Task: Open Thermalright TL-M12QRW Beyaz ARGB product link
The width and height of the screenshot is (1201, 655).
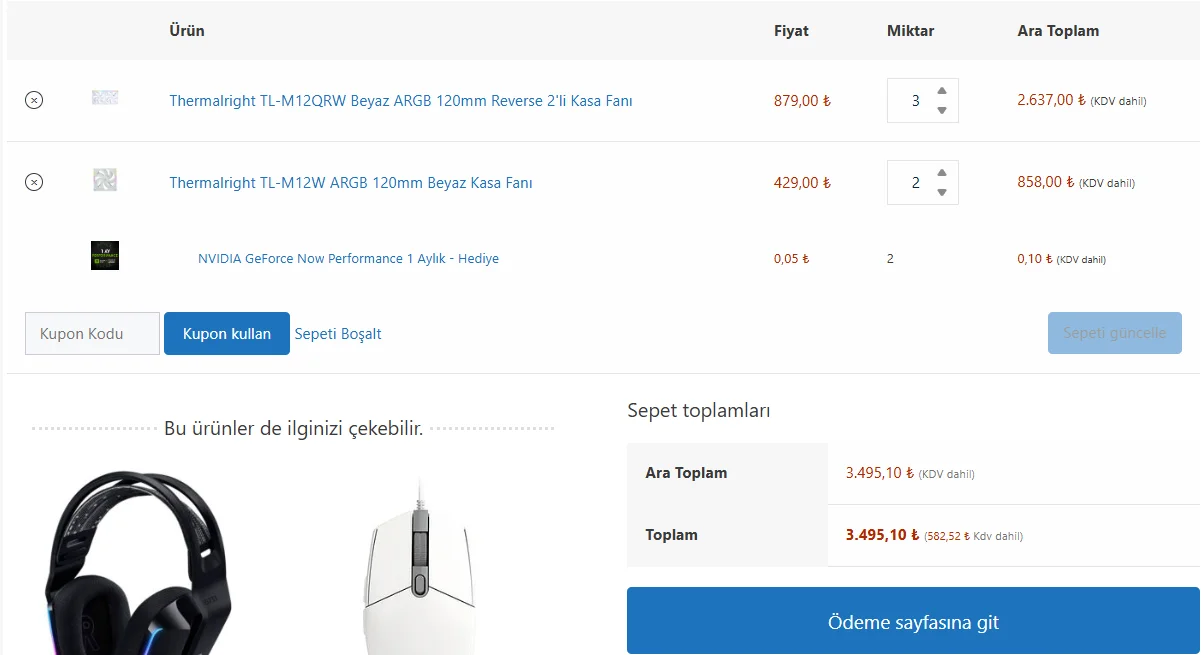Action: click(x=400, y=101)
